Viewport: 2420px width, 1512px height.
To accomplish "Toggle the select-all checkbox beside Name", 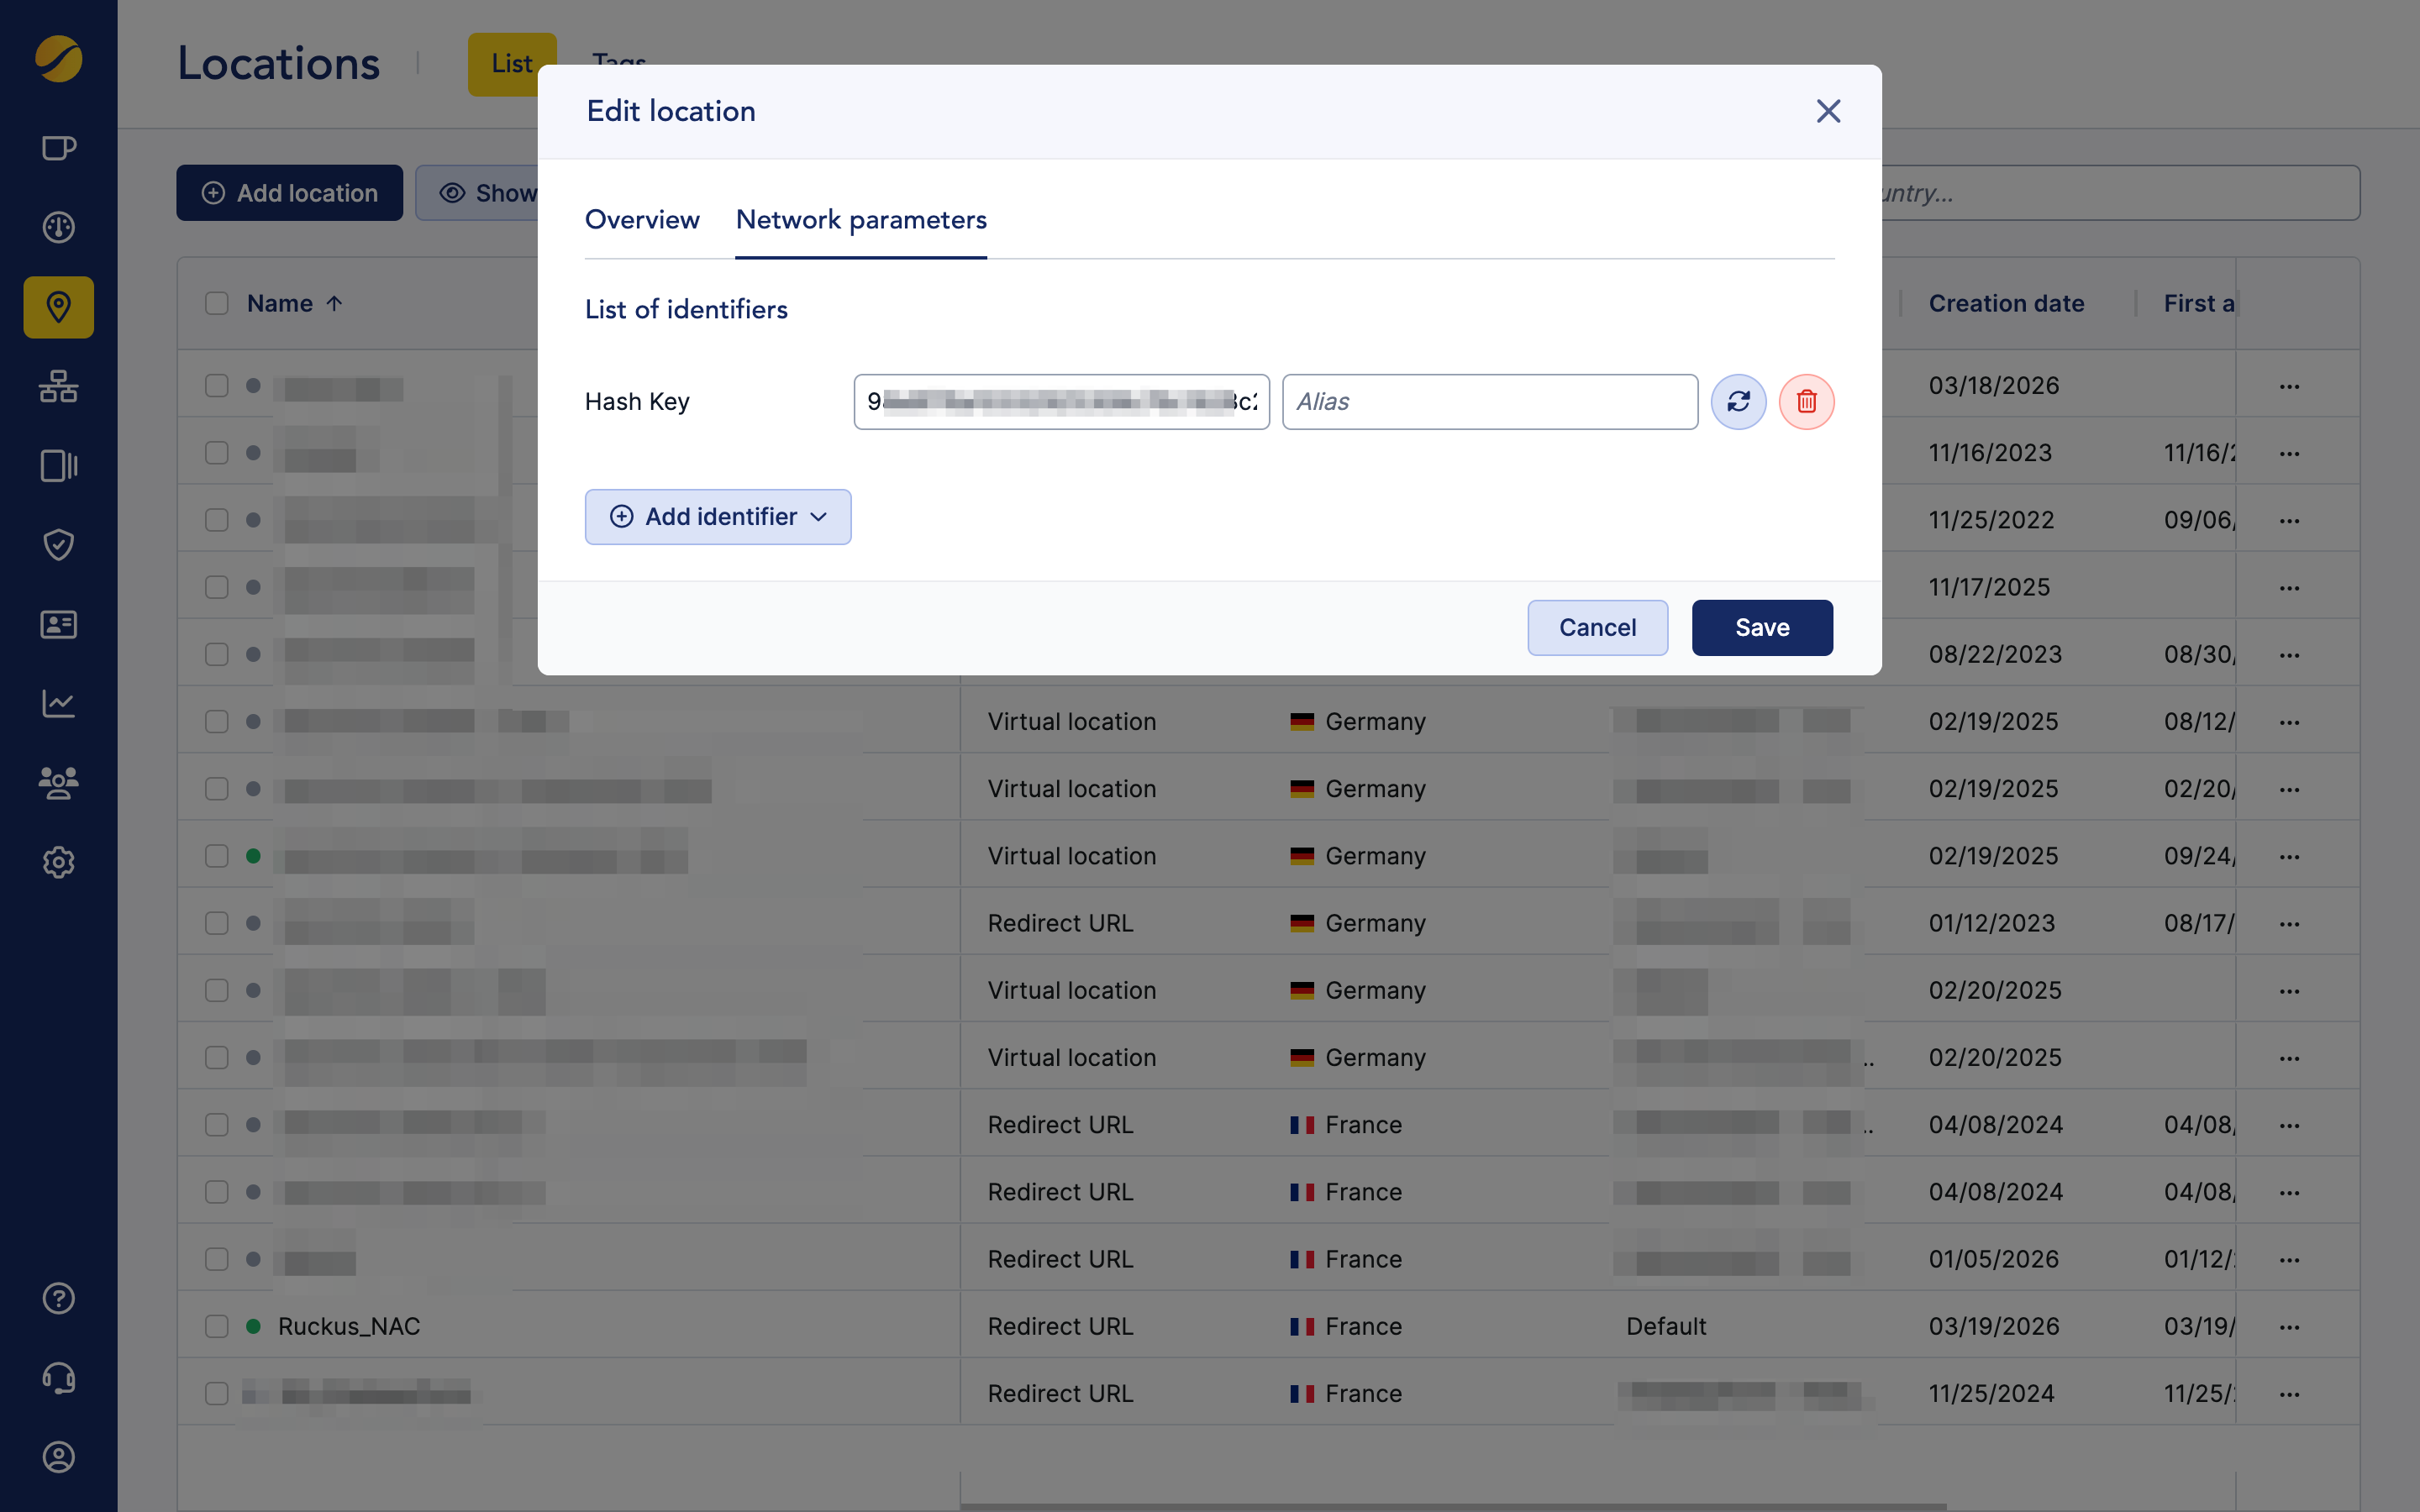I will (216, 303).
